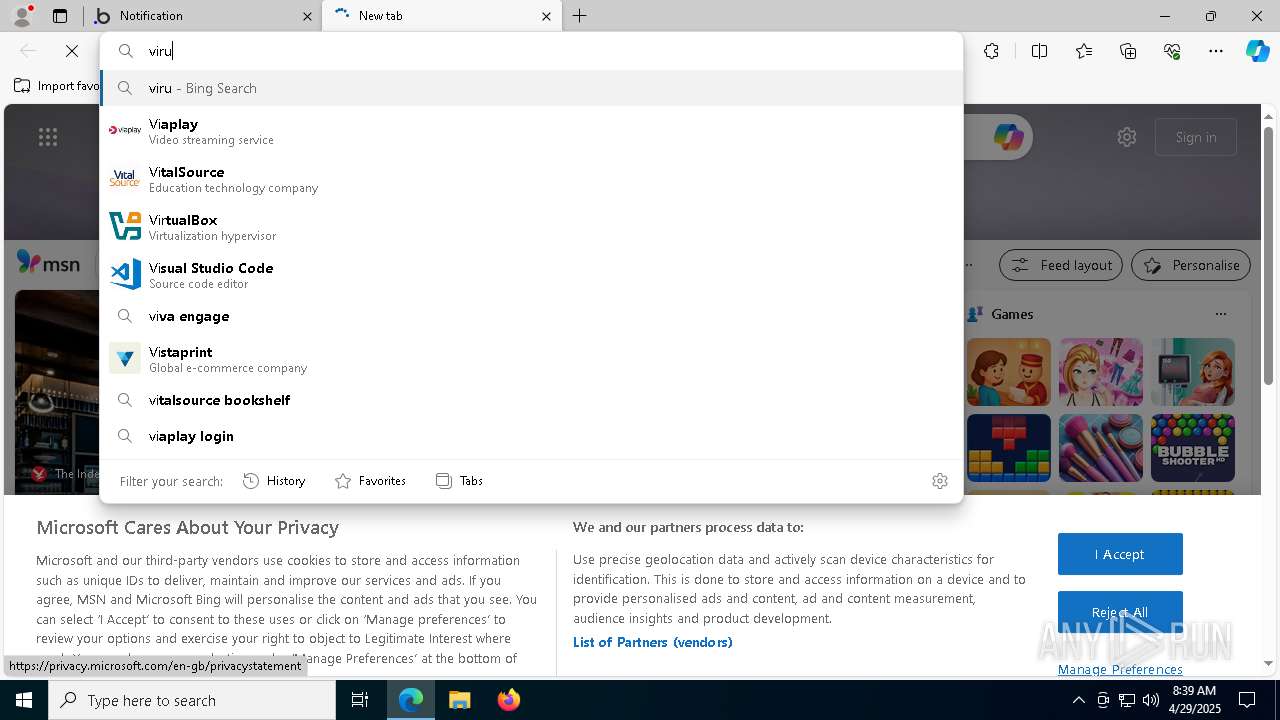The height and width of the screenshot is (720, 1280).
Task: Open Task View on taskbar
Action: click(360, 700)
